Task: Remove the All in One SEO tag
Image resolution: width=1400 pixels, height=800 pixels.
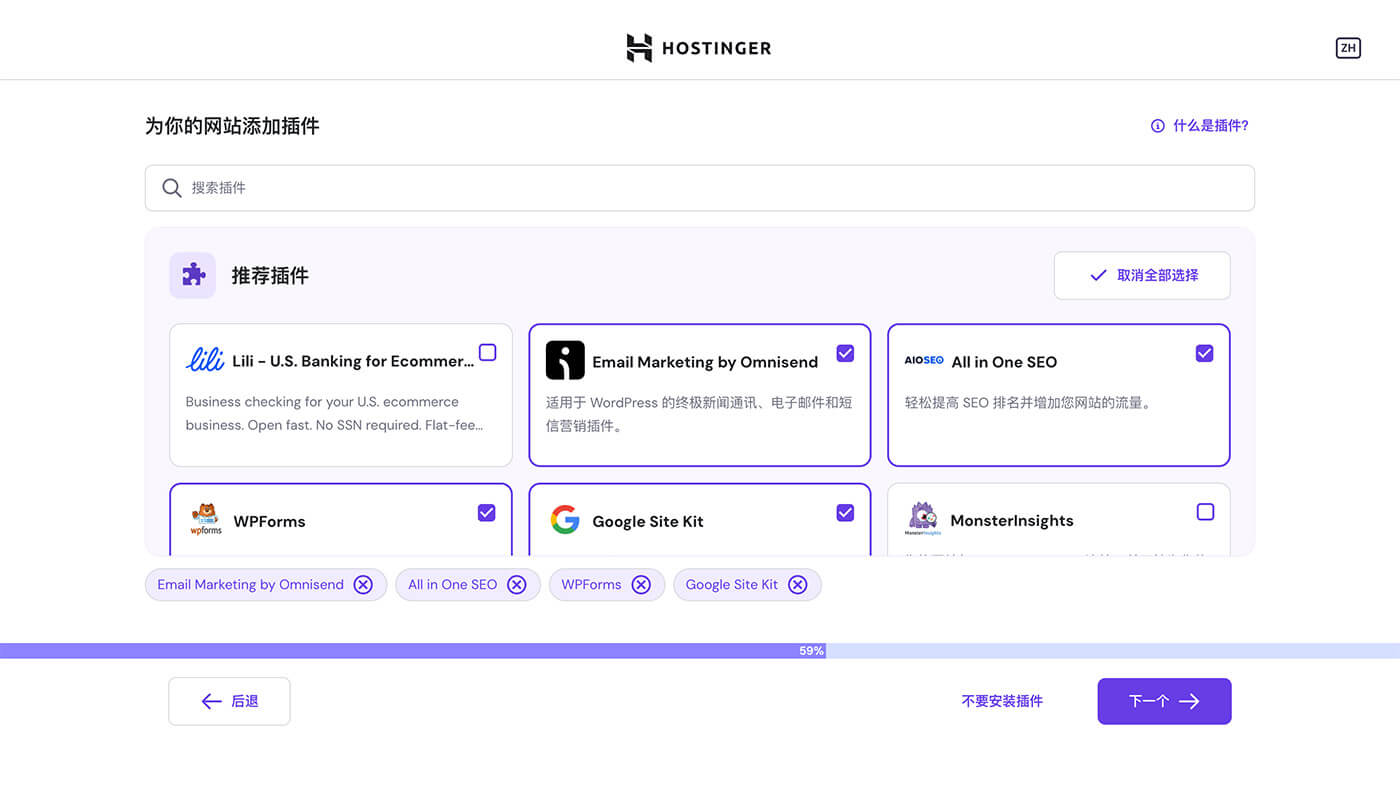Action: [517, 585]
